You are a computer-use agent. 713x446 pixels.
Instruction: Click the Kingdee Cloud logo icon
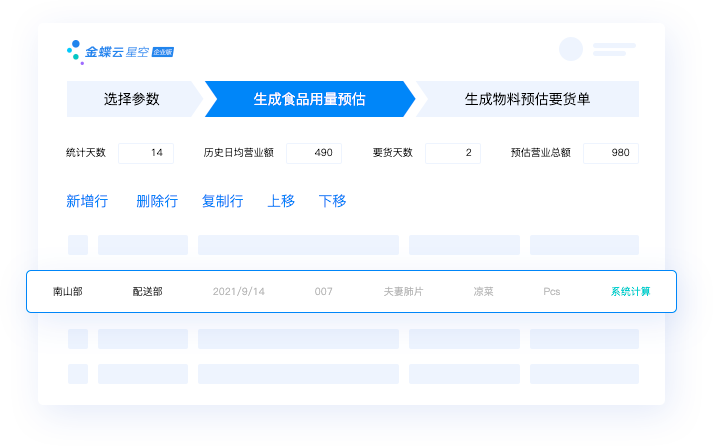[74, 50]
